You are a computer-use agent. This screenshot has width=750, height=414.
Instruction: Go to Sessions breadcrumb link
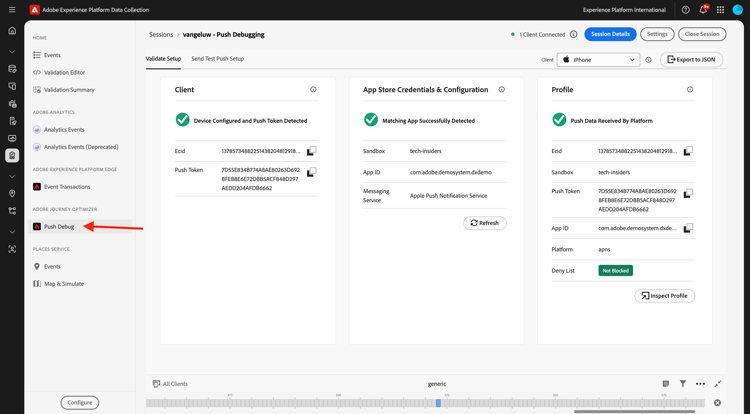coord(161,34)
